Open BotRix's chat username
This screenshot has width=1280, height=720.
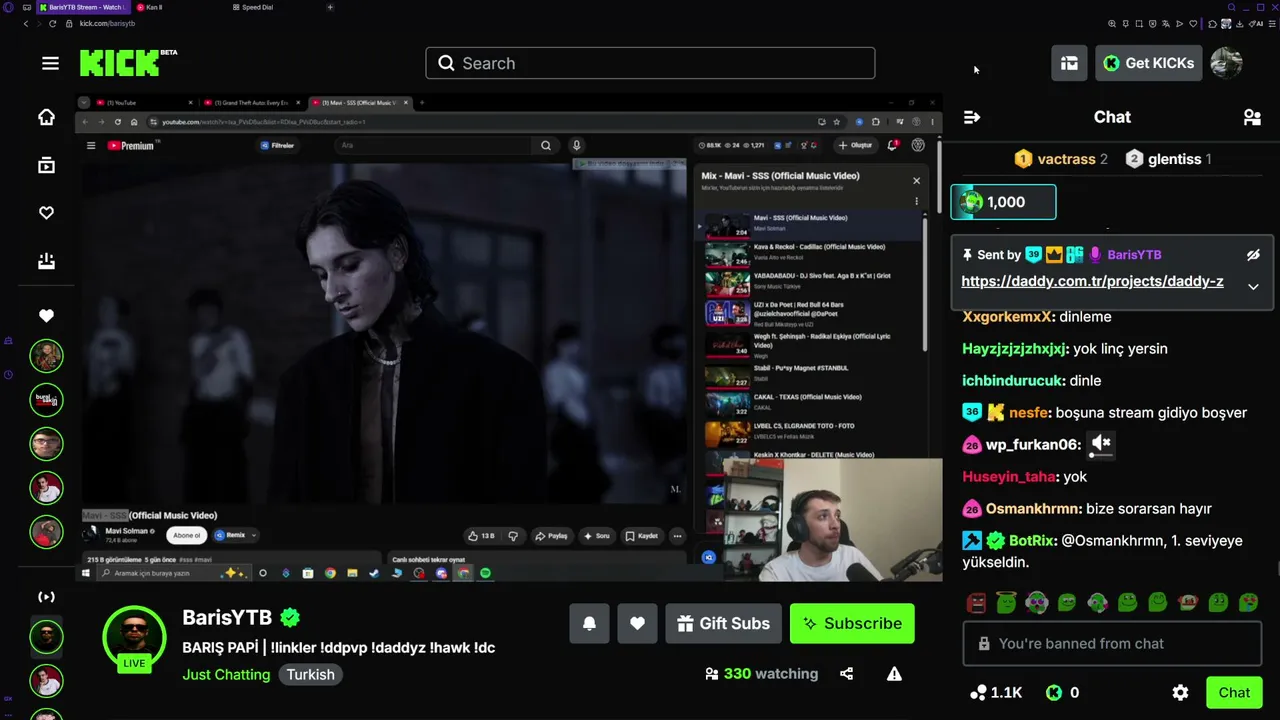click(1032, 541)
